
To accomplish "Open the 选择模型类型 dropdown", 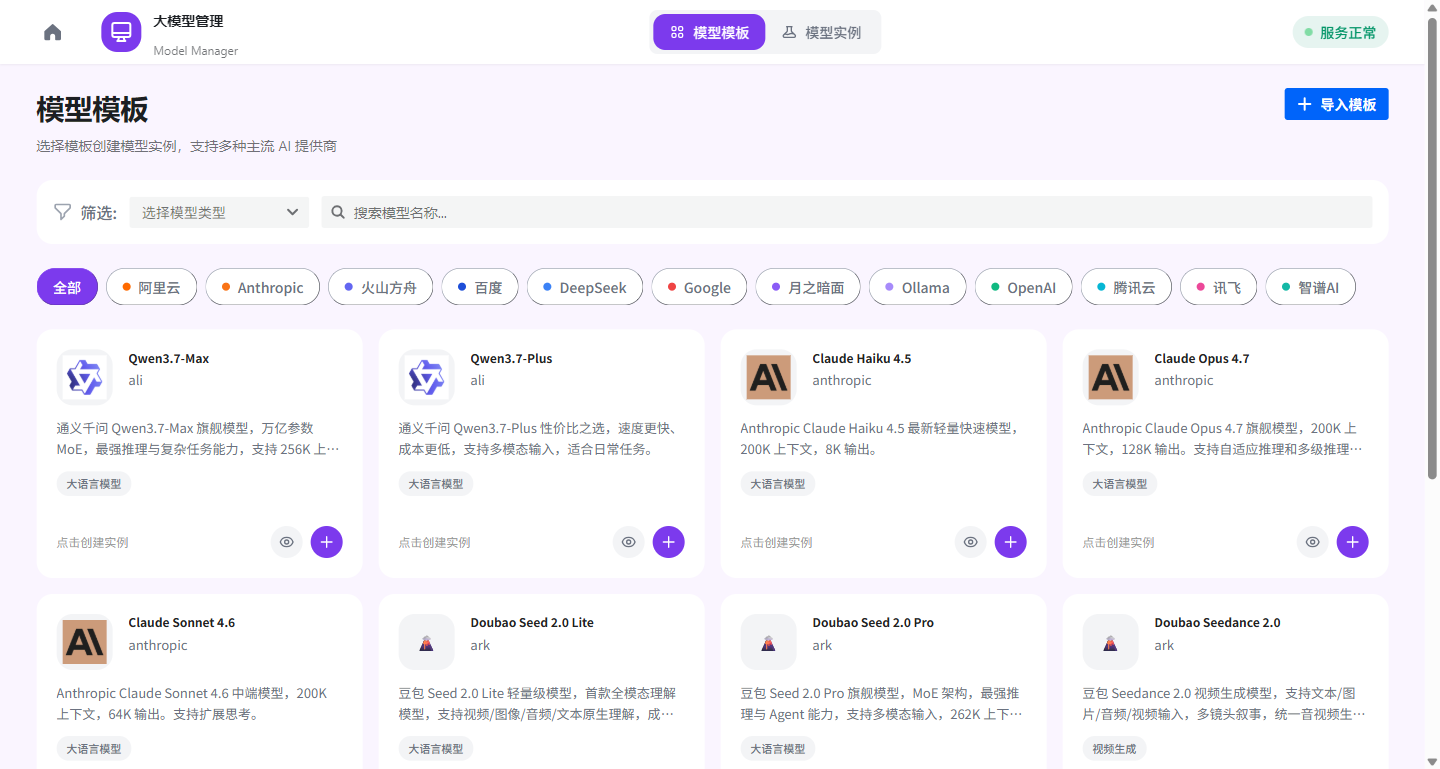I will [x=219, y=212].
